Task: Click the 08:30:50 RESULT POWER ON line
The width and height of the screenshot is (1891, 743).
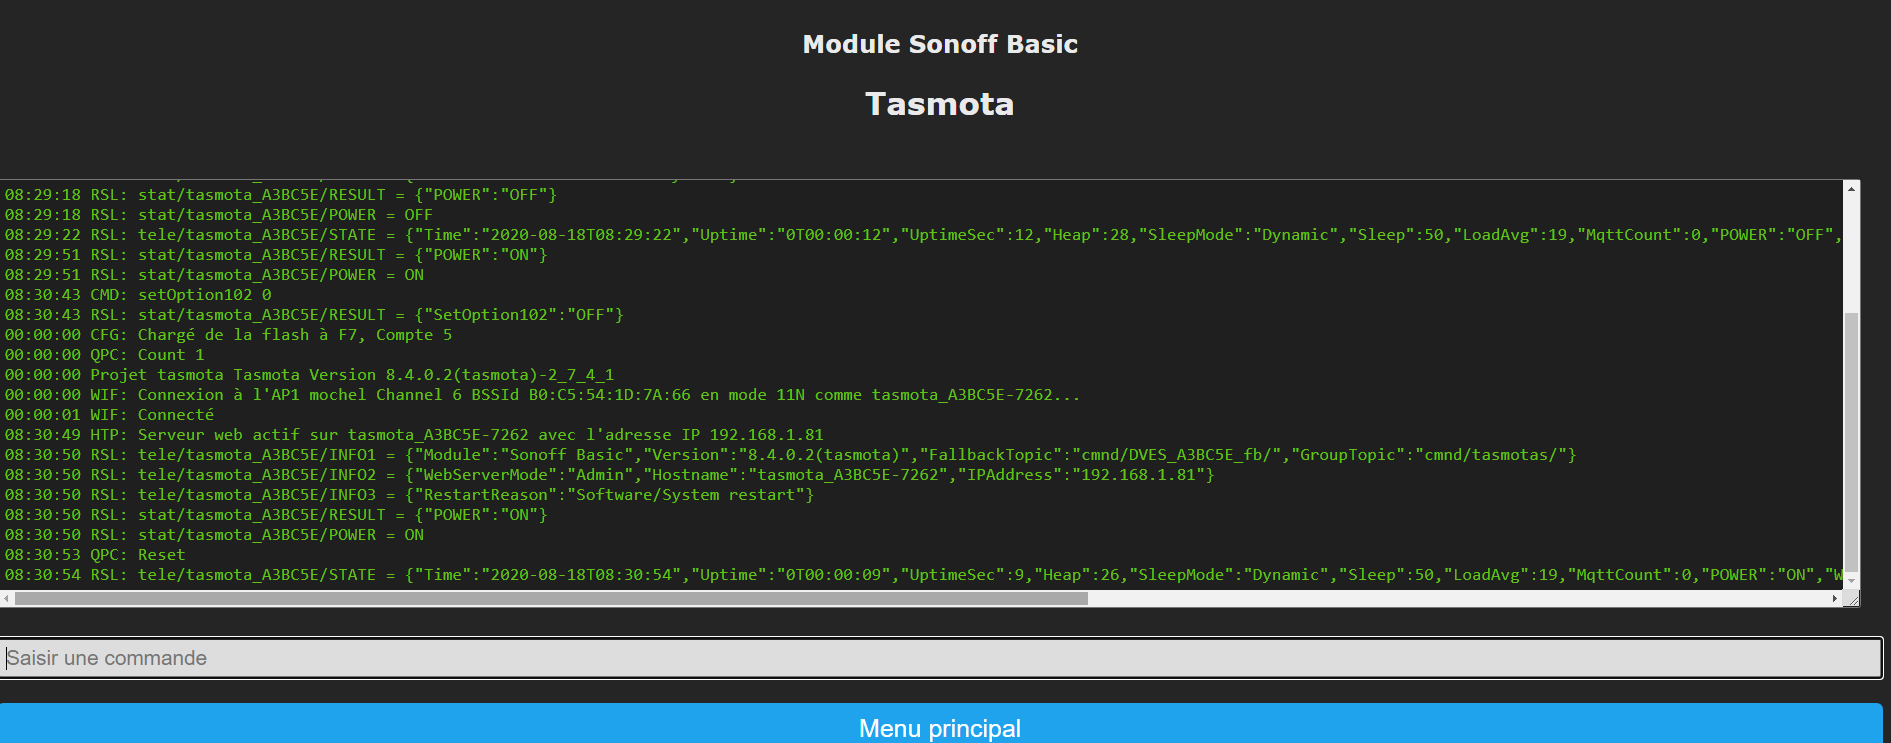Action: (276, 514)
